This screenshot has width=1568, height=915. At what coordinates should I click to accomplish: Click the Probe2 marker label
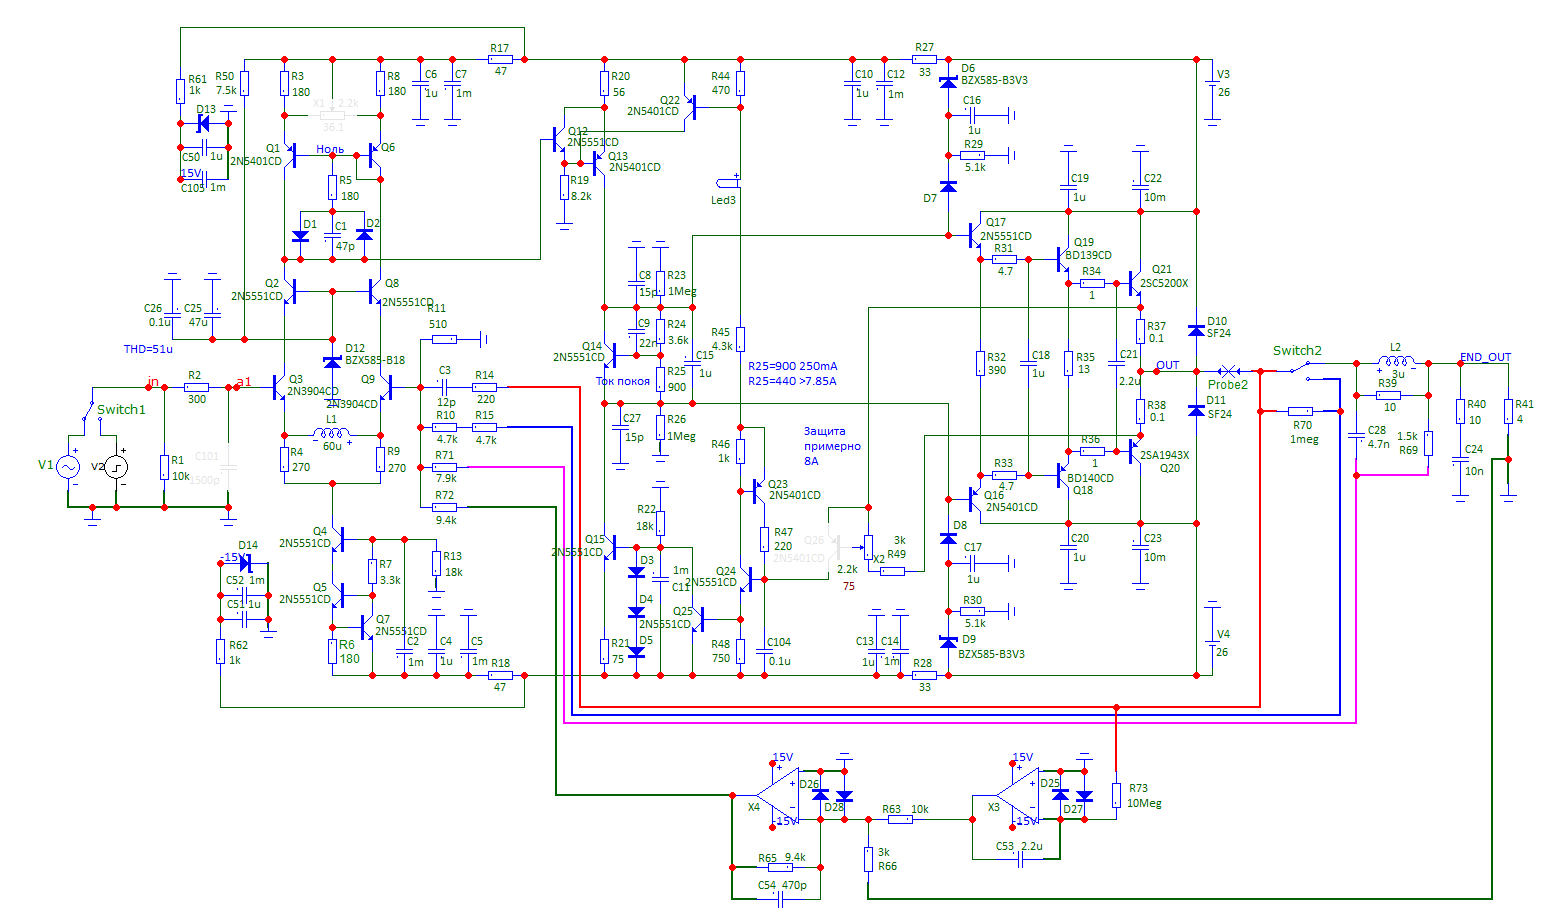point(1227,384)
